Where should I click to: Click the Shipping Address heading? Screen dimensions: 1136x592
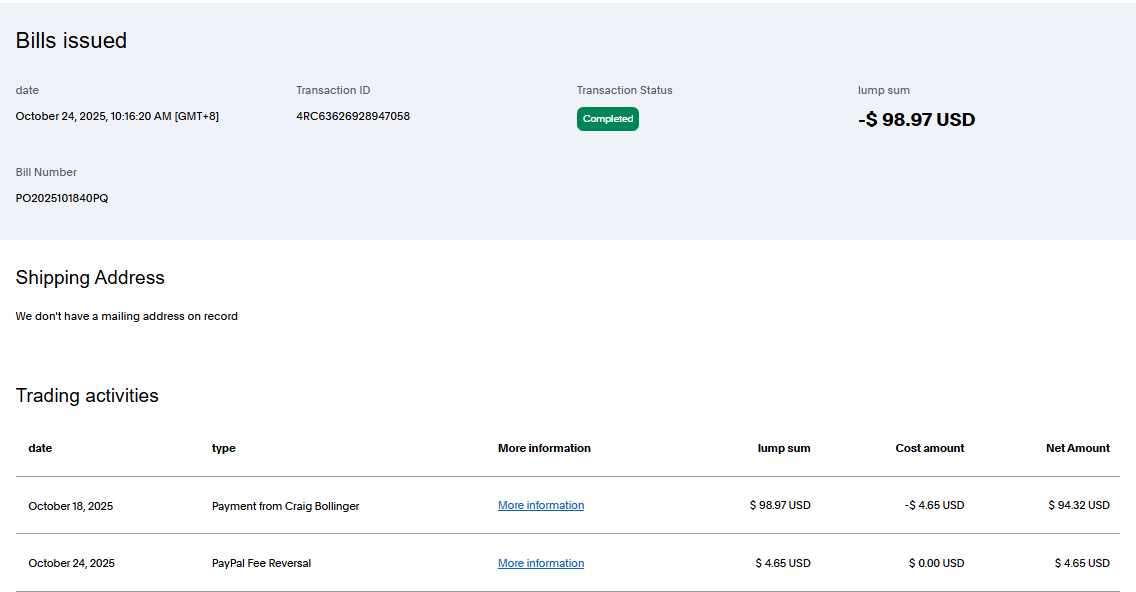(x=90, y=278)
